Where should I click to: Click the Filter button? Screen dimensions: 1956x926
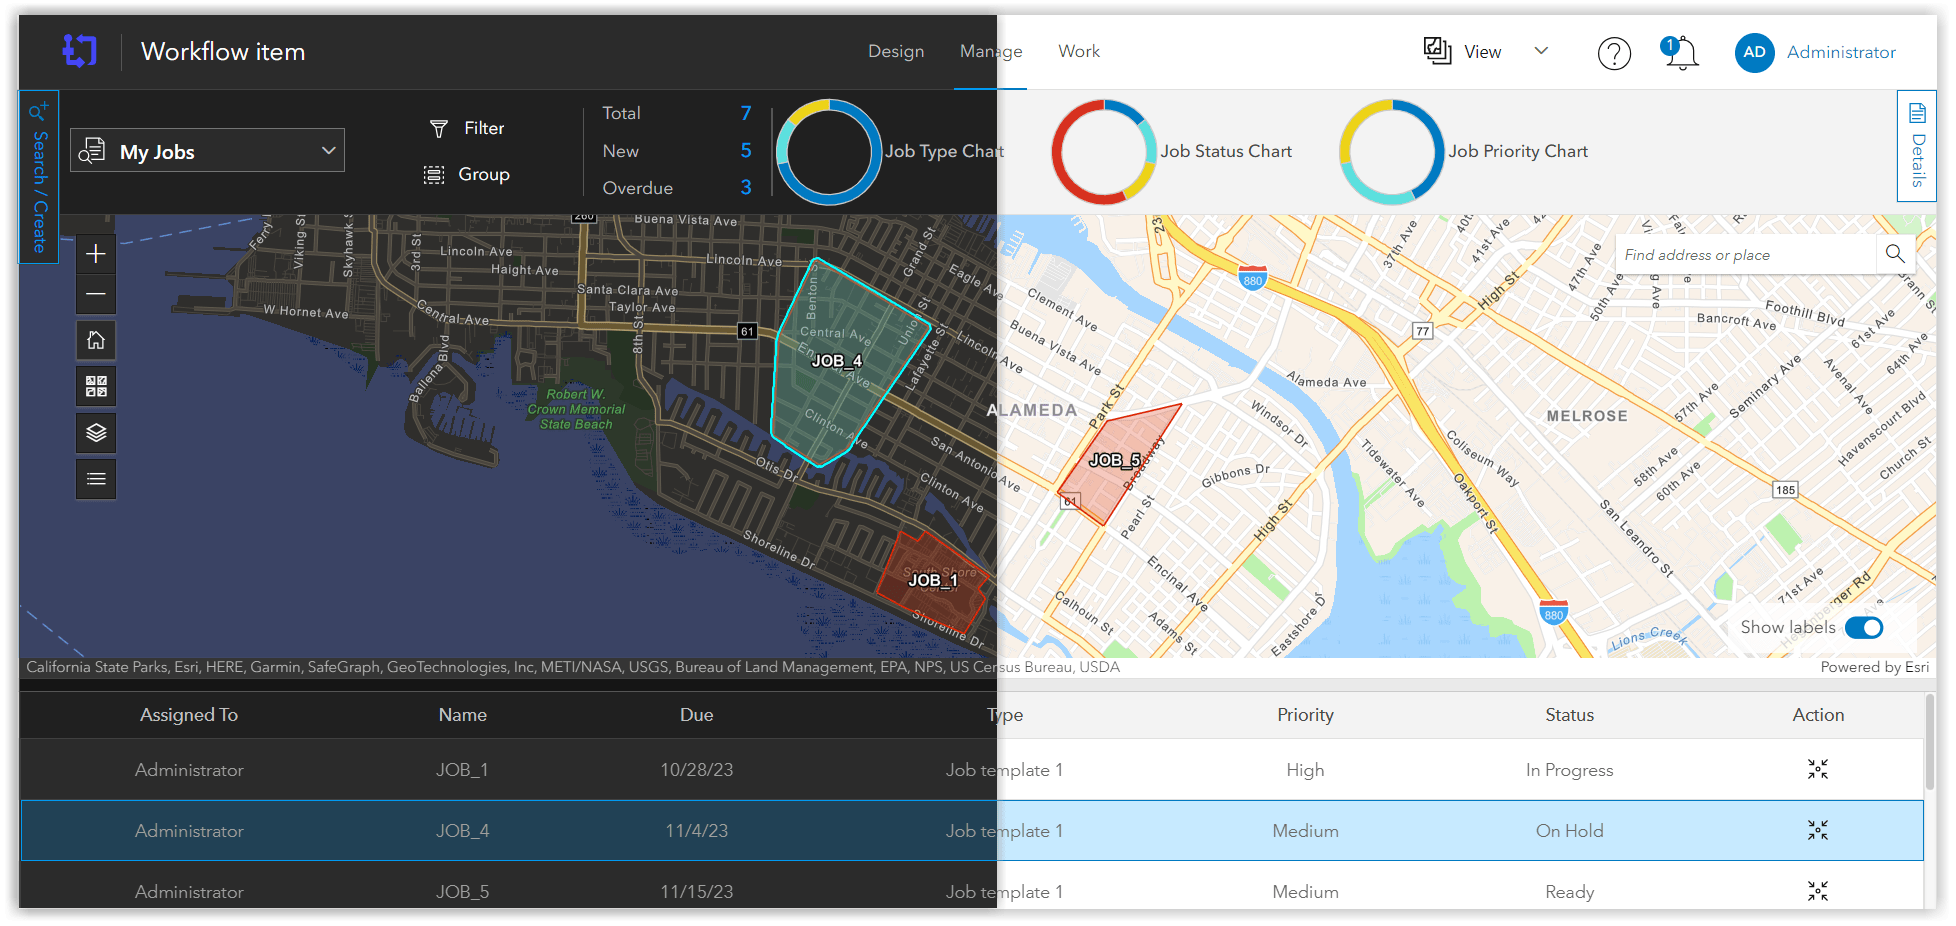(x=467, y=128)
